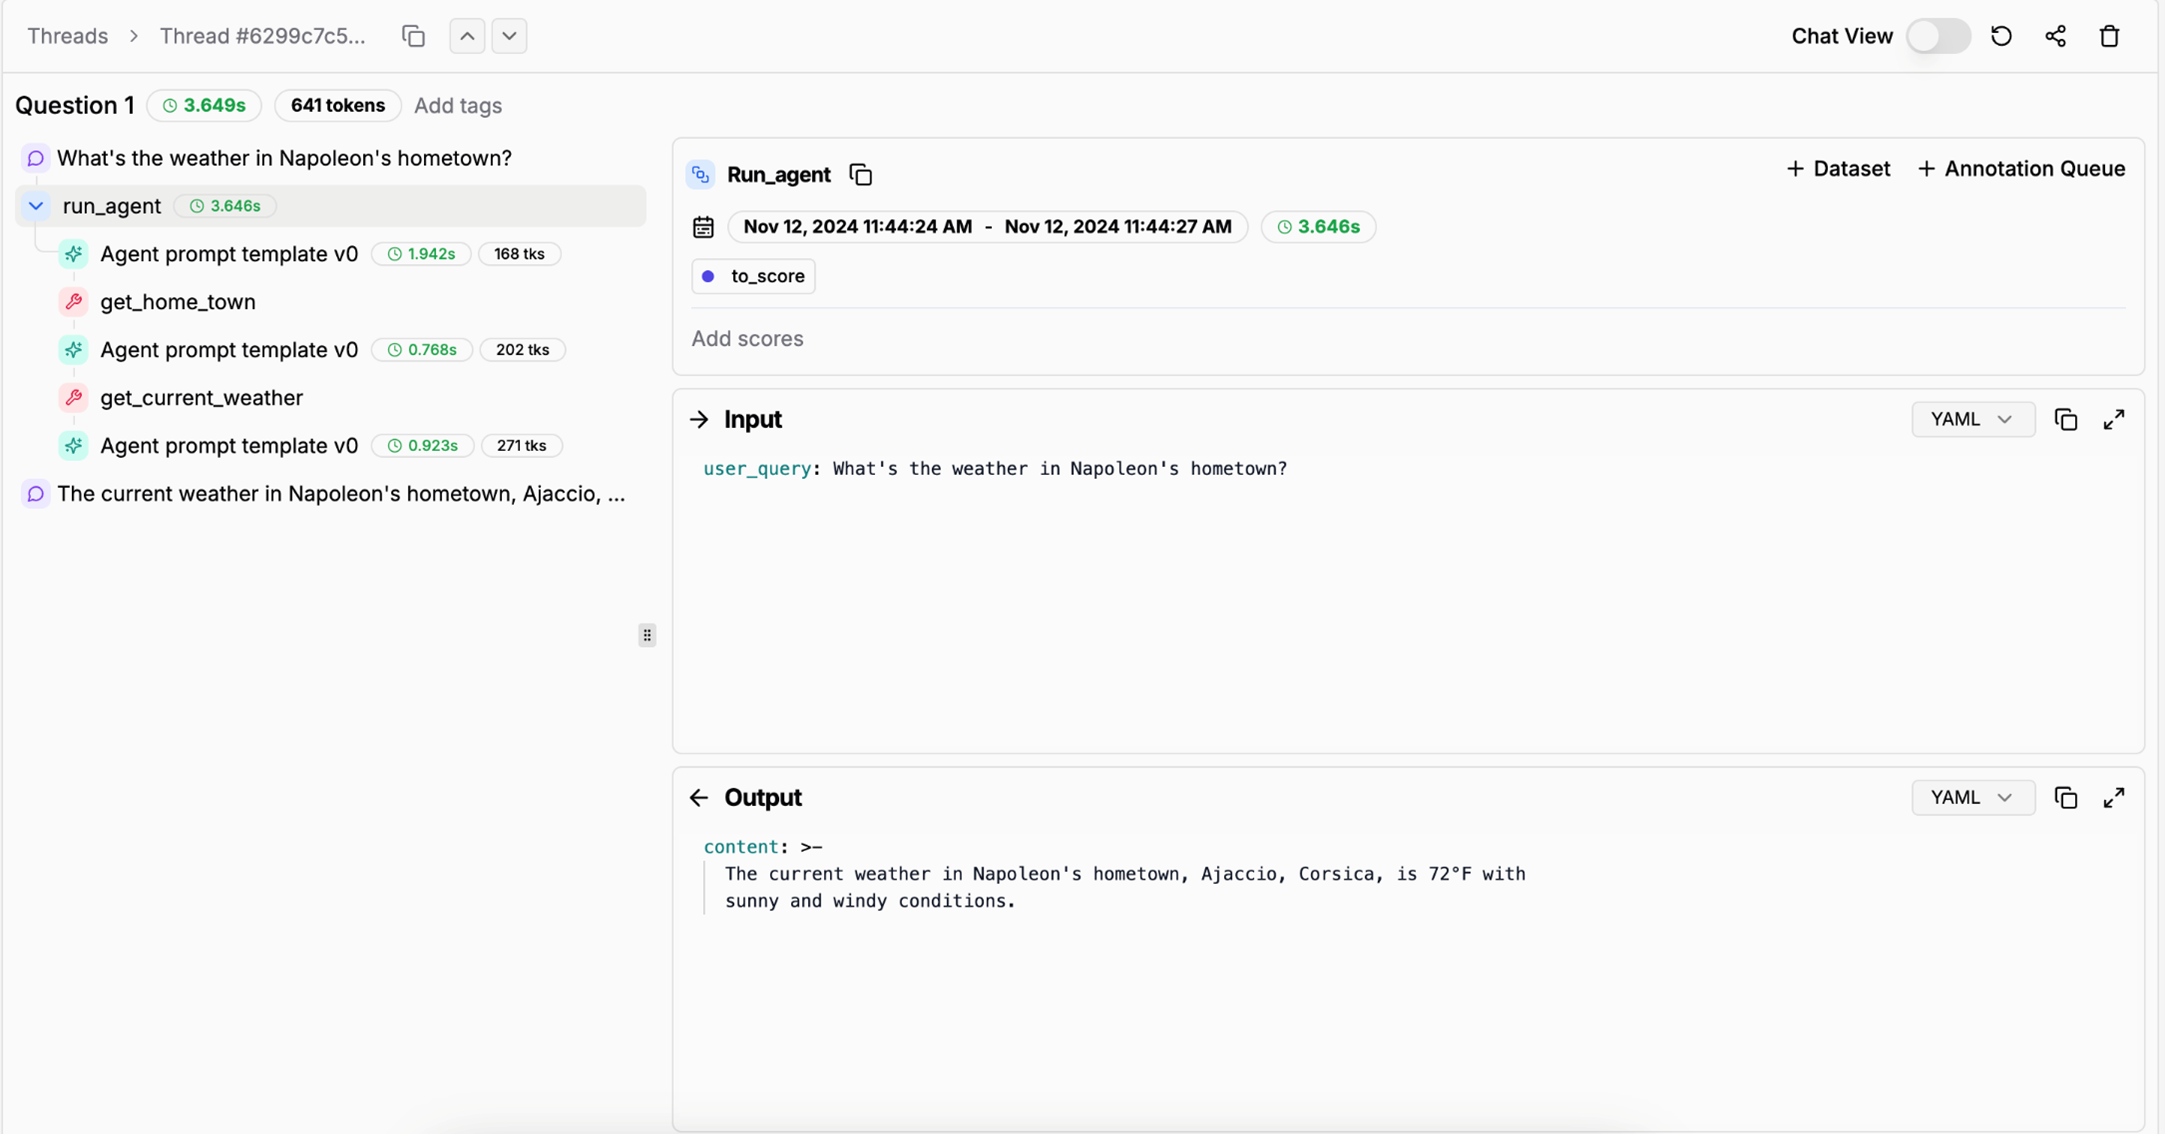
Task: Click the panel divider drag handle
Action: click(647, 635)
